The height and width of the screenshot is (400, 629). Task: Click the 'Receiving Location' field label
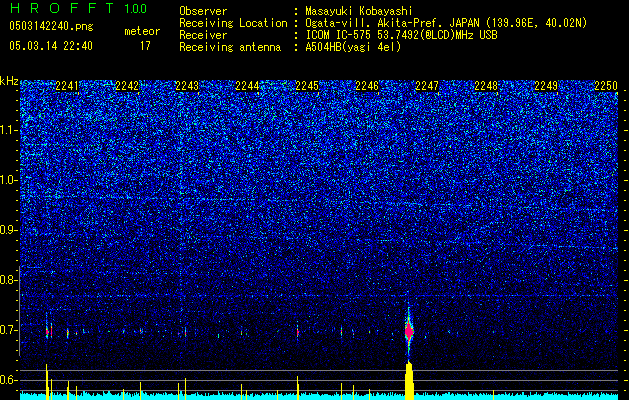tap(233, 23)
